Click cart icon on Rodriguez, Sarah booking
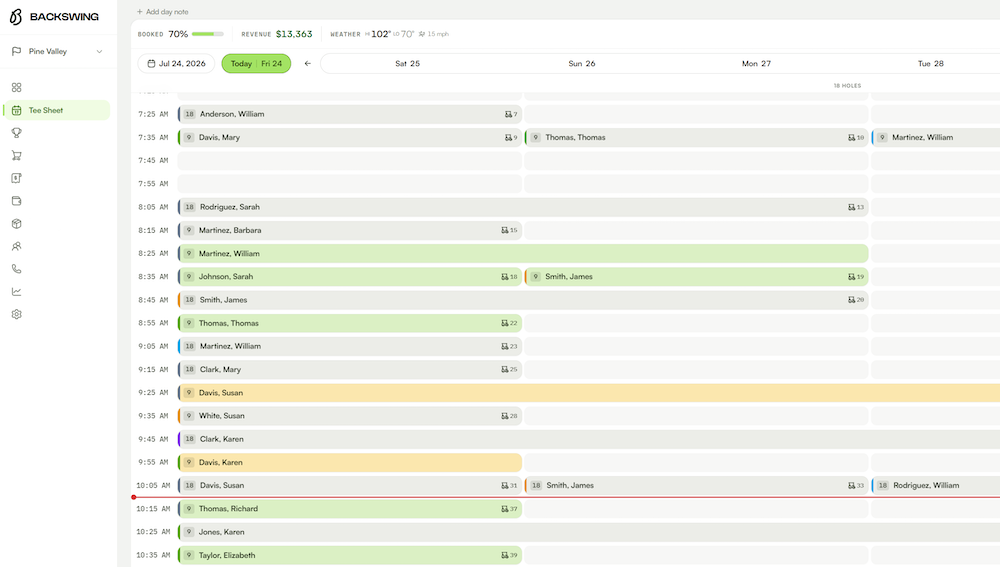Screen dimensions: 1000x567 [x=851, y=207]
